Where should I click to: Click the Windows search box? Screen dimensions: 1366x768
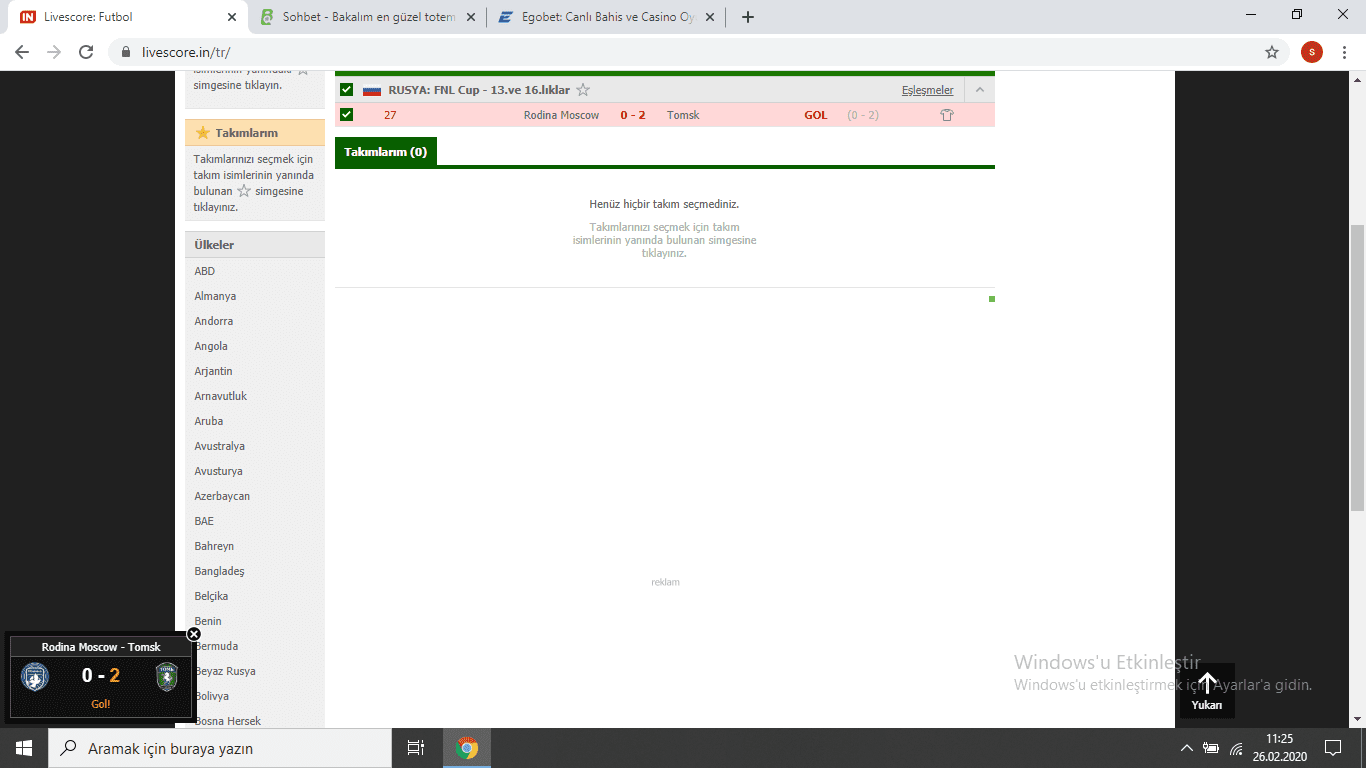point(220,748)
